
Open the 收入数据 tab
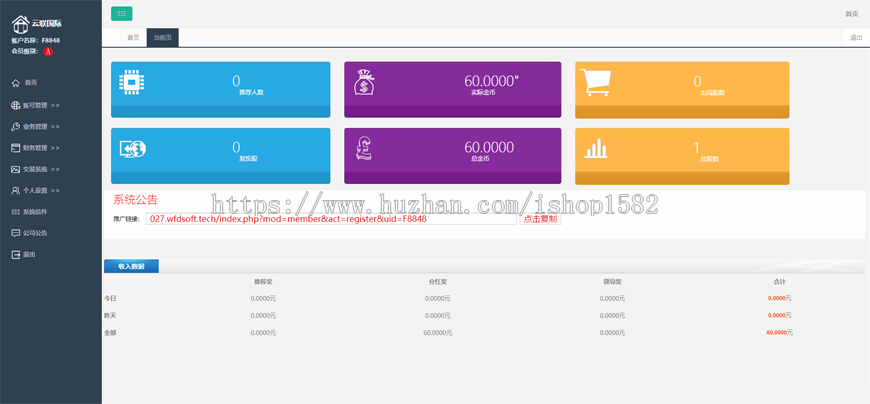pyautogui.click(x=131, y=266)
